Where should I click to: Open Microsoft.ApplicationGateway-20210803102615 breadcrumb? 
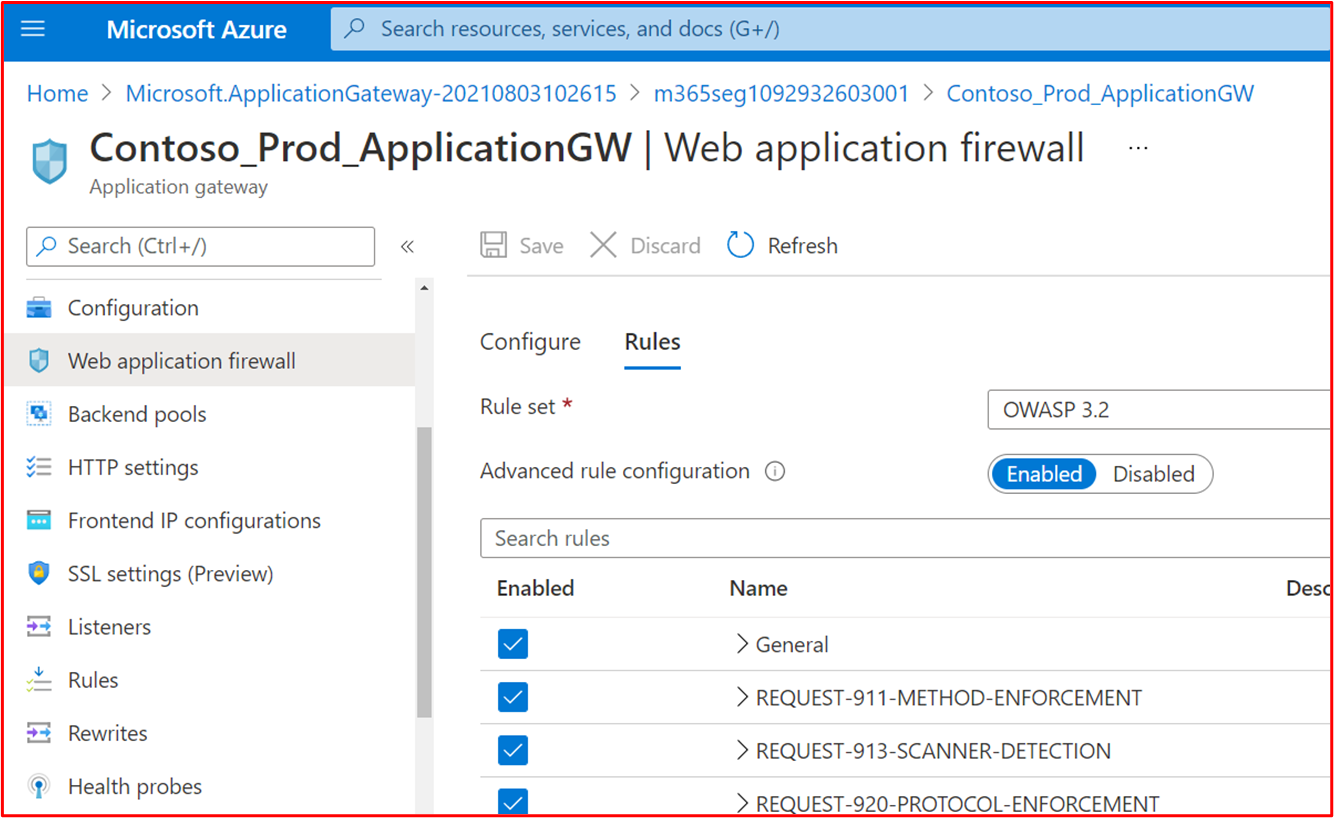coord(371,94)
